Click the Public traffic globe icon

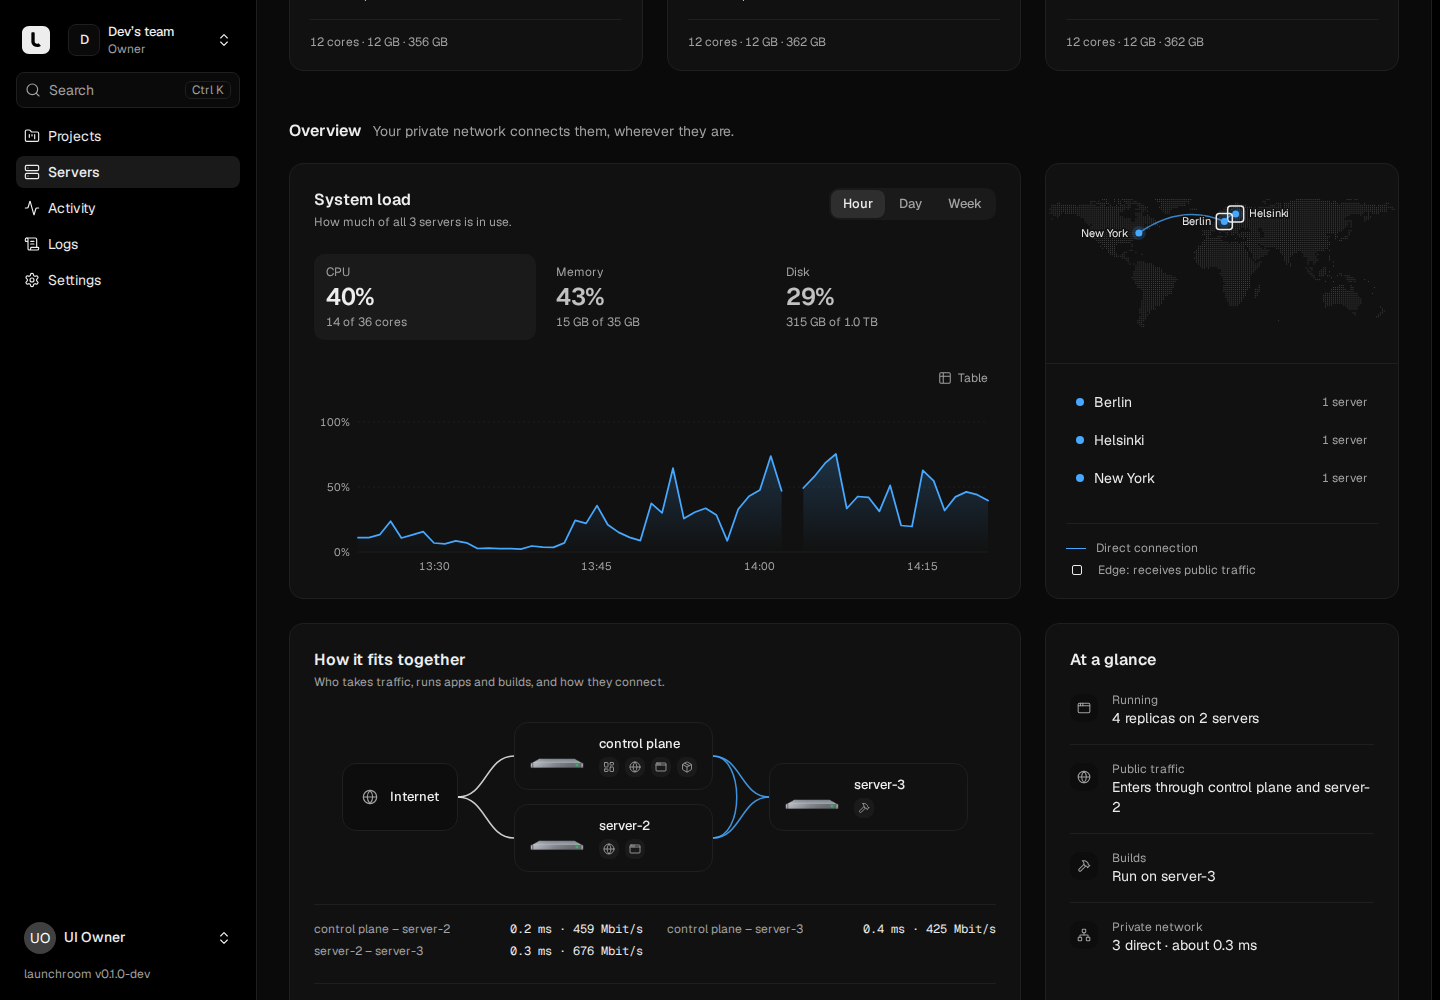[1084, 777]
